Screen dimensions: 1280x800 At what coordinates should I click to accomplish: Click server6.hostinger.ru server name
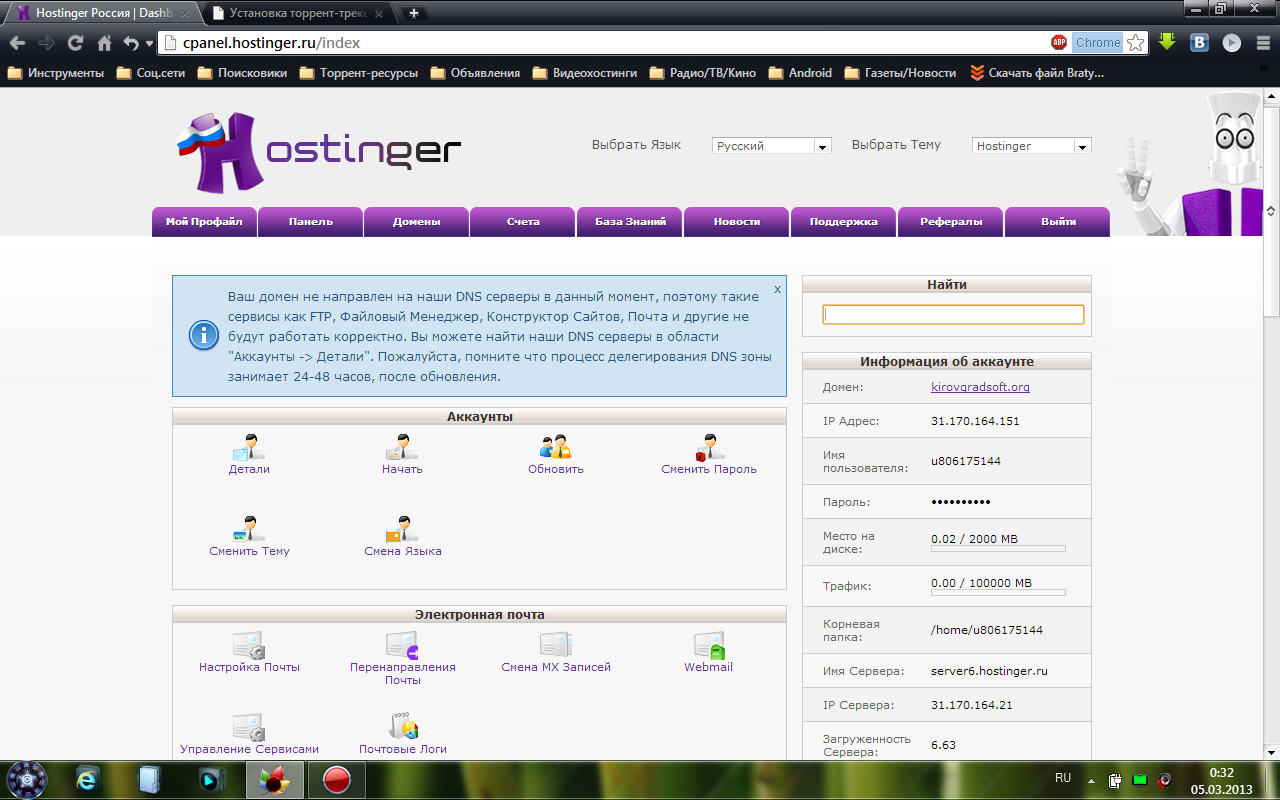point(989,671)
